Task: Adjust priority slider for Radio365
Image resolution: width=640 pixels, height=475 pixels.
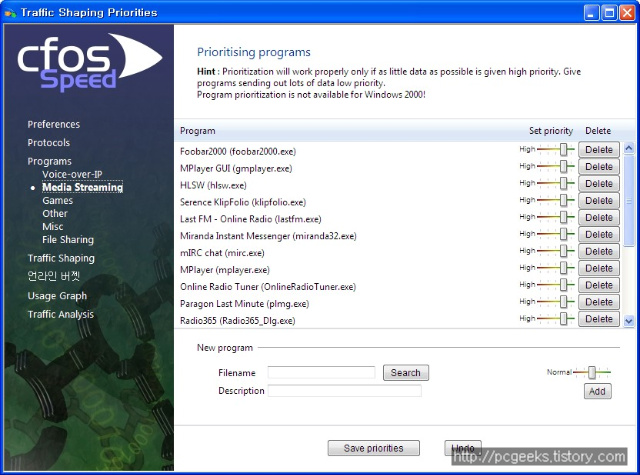Action: [x=563, y=319]
